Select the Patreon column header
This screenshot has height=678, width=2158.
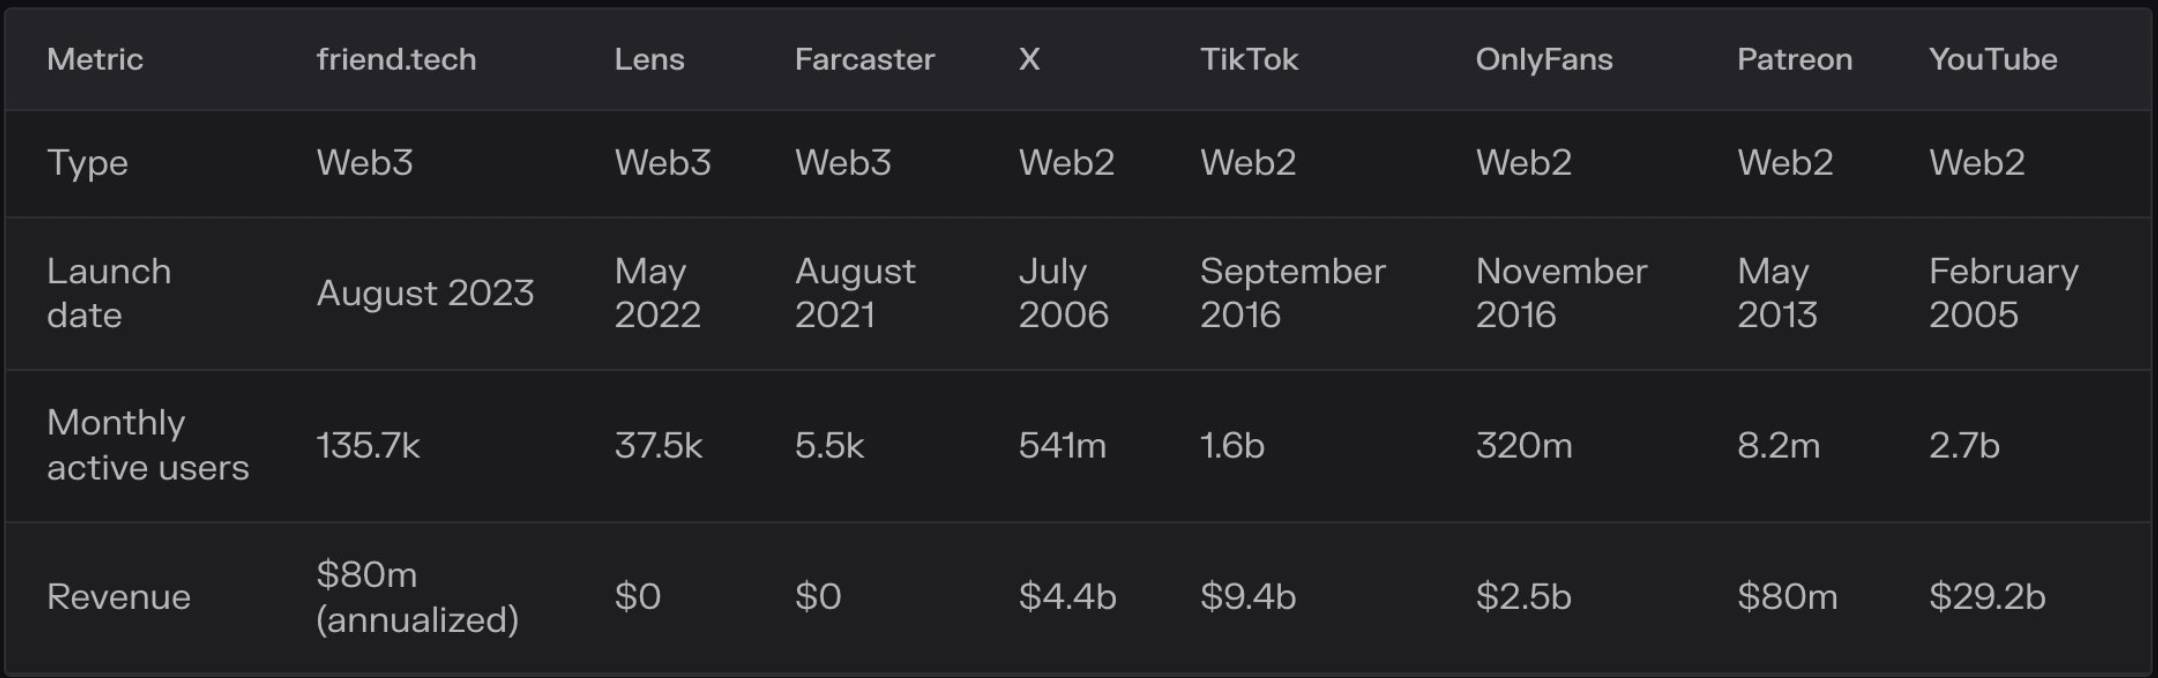pos(1794,59)
